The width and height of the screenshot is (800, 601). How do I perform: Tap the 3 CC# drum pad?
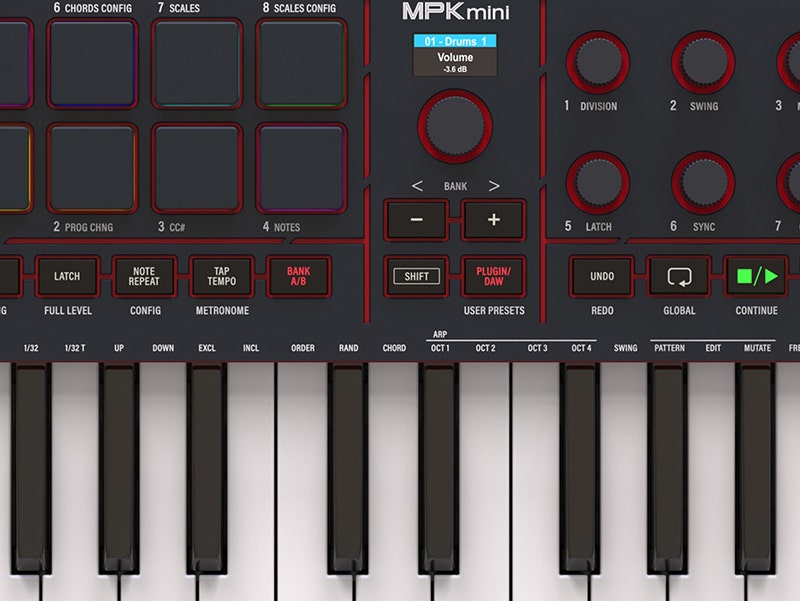pos(197,168)
